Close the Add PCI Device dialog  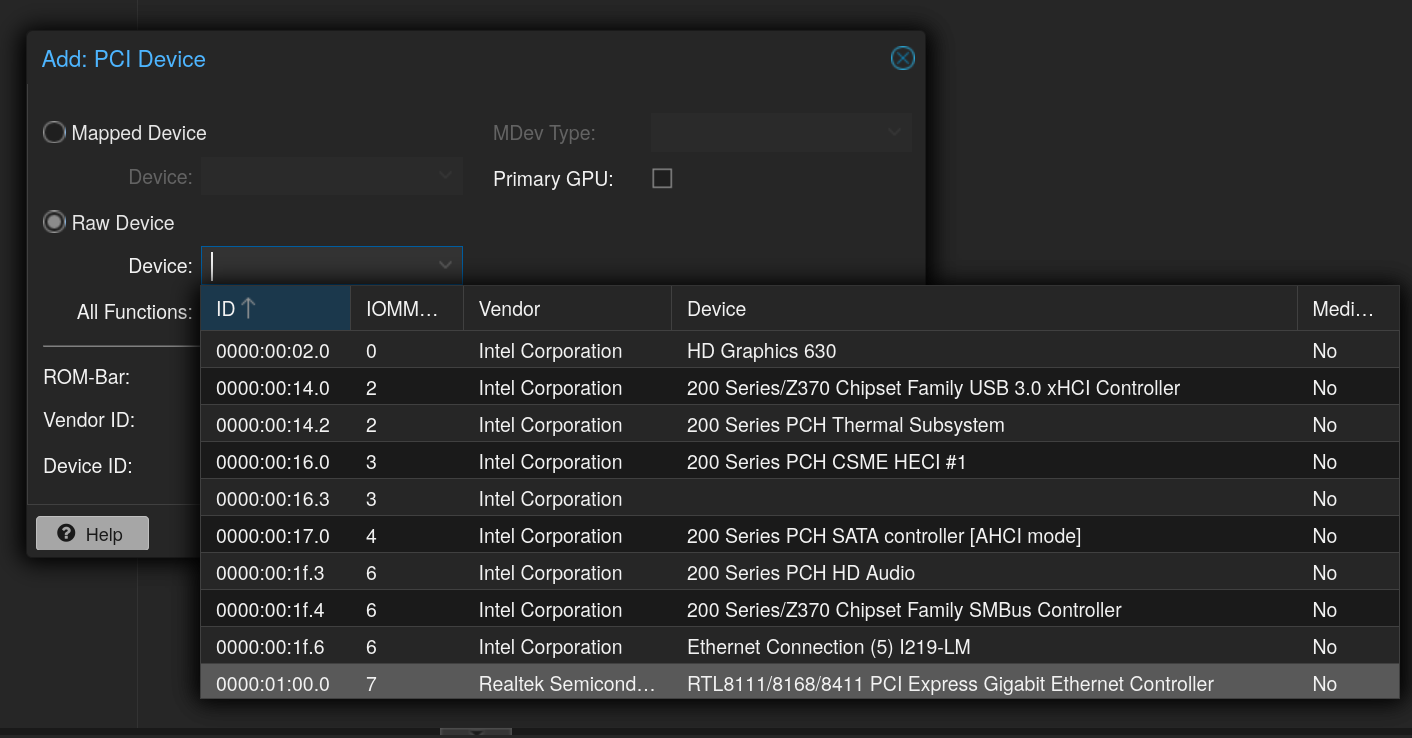(x=902, y=59)
